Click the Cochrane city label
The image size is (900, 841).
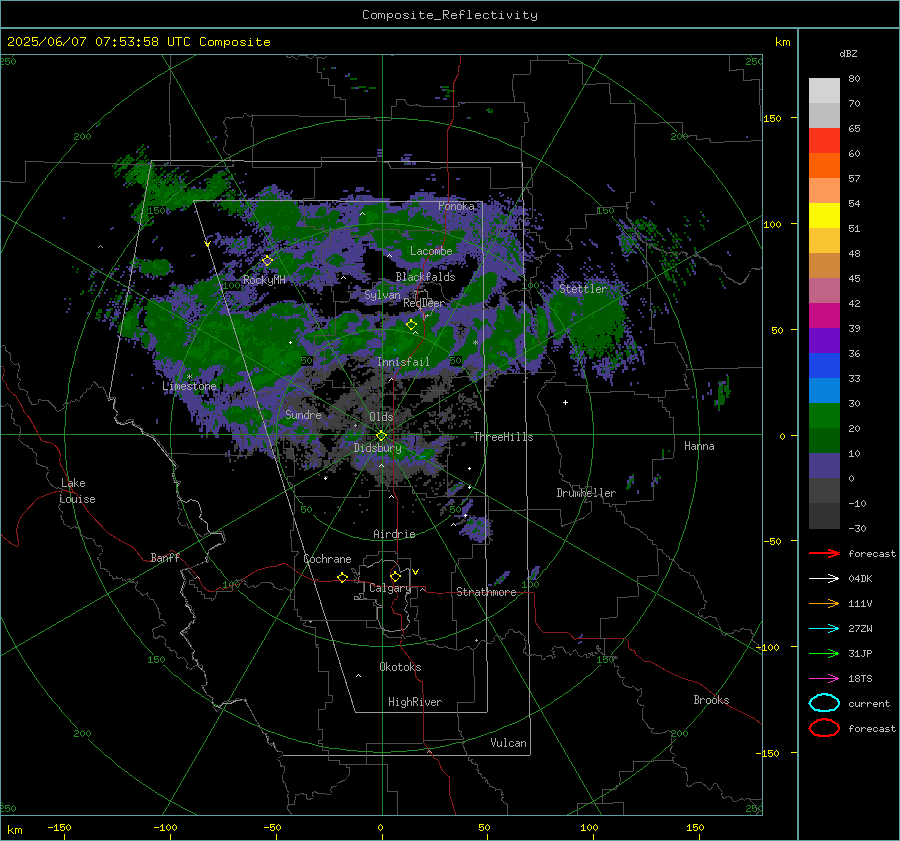pos(327,559)
